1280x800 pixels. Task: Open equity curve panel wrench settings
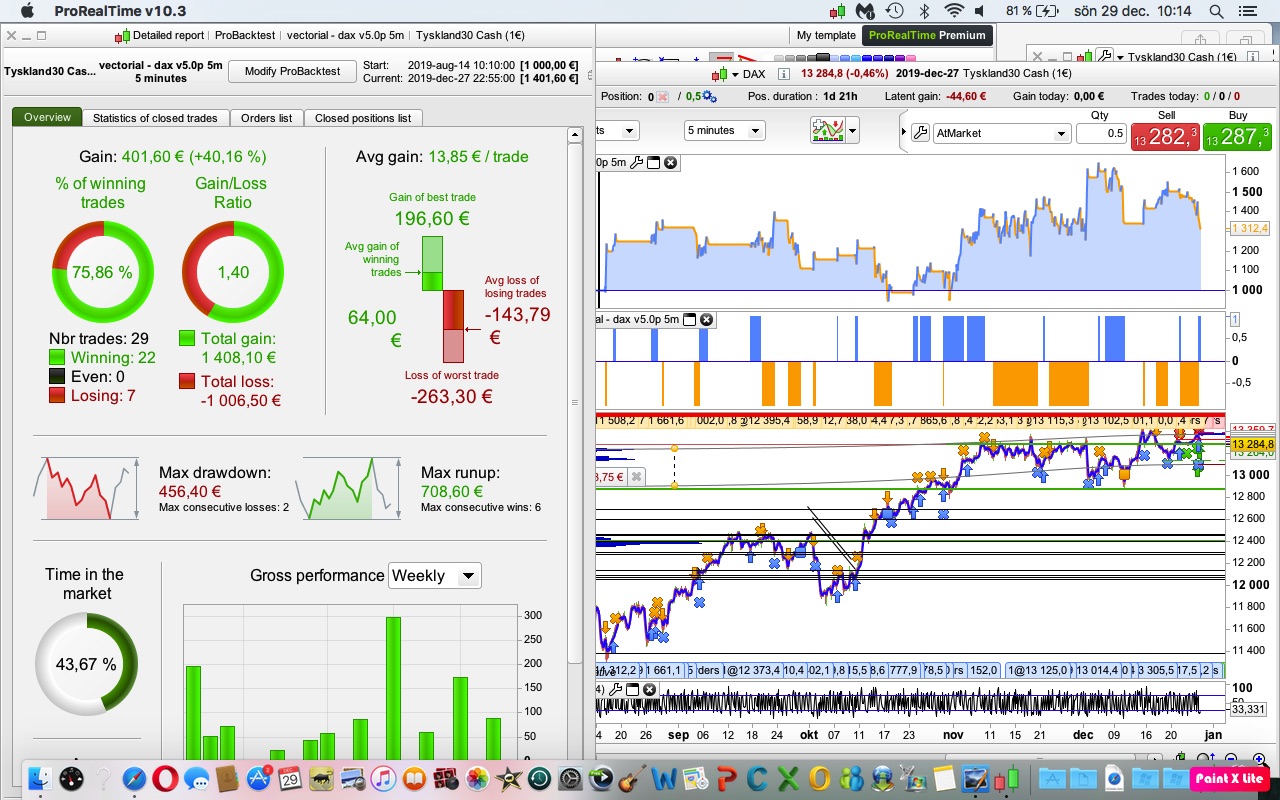[x=636, y=163]
